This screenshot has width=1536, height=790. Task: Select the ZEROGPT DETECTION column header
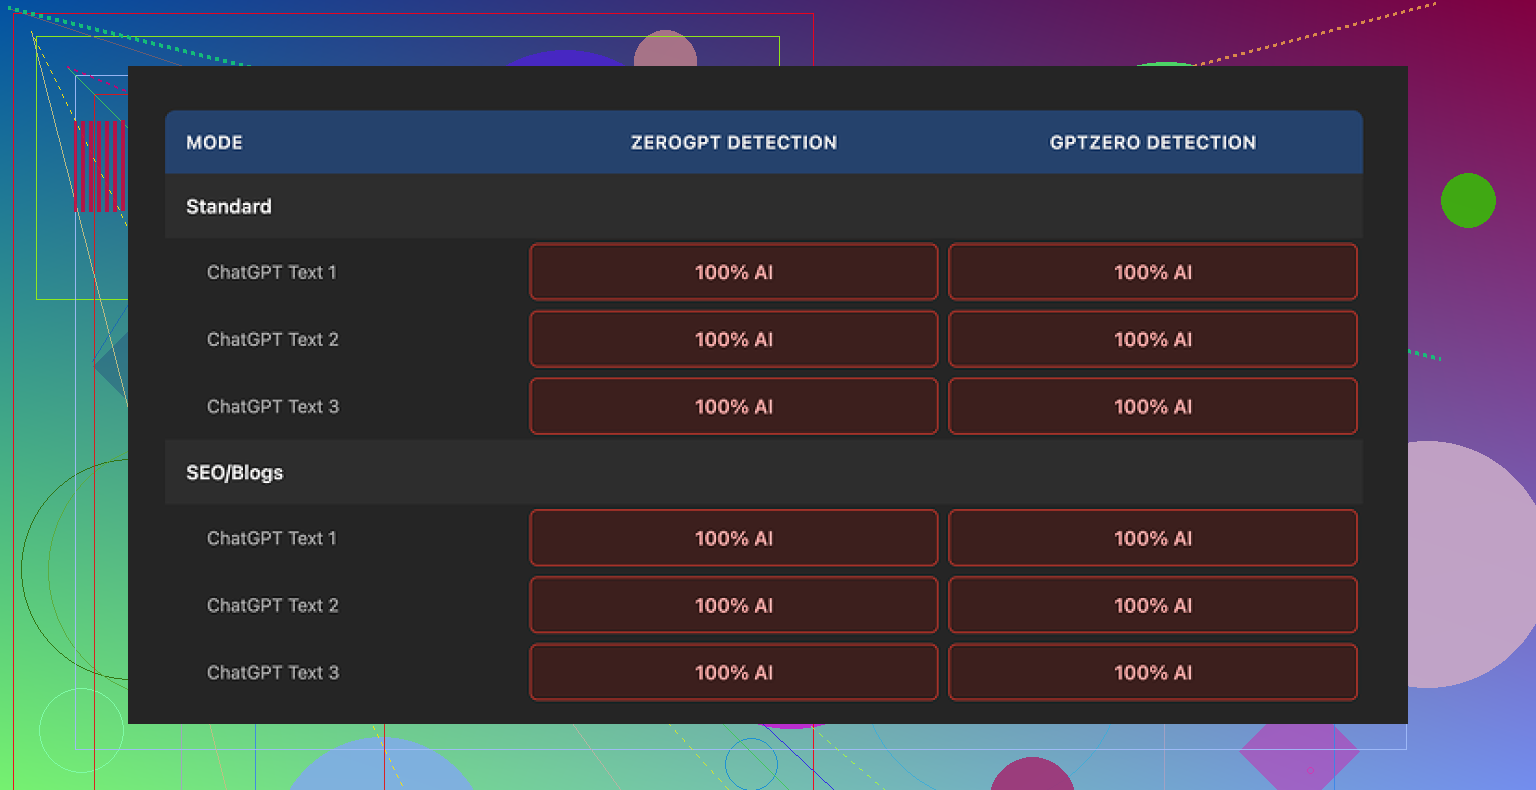point(733,142)
